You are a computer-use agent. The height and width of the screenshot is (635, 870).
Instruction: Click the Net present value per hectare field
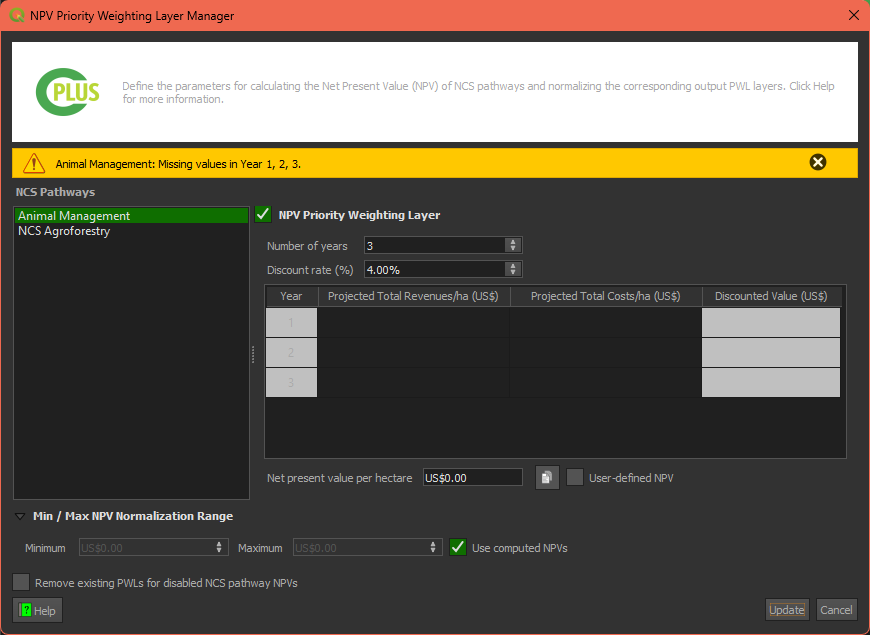473,477
